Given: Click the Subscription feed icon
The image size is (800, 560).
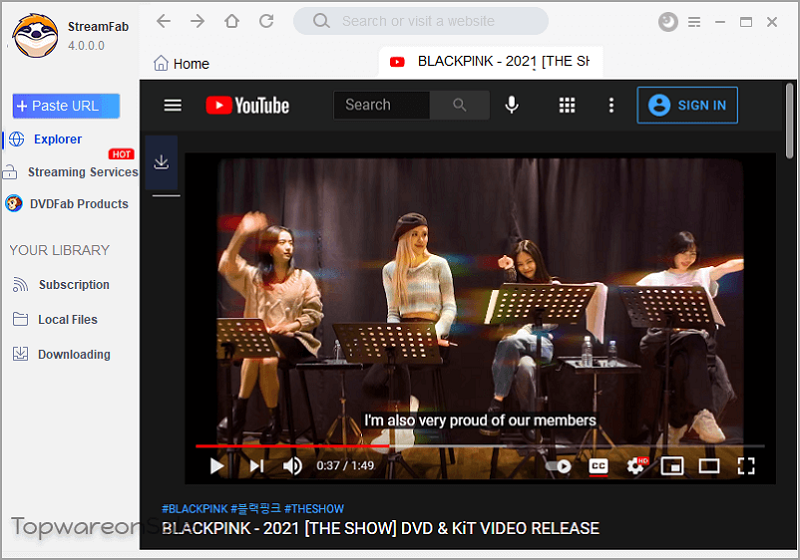Looking at the screenshot, I should pyautogui.click(x=20, y=285).
